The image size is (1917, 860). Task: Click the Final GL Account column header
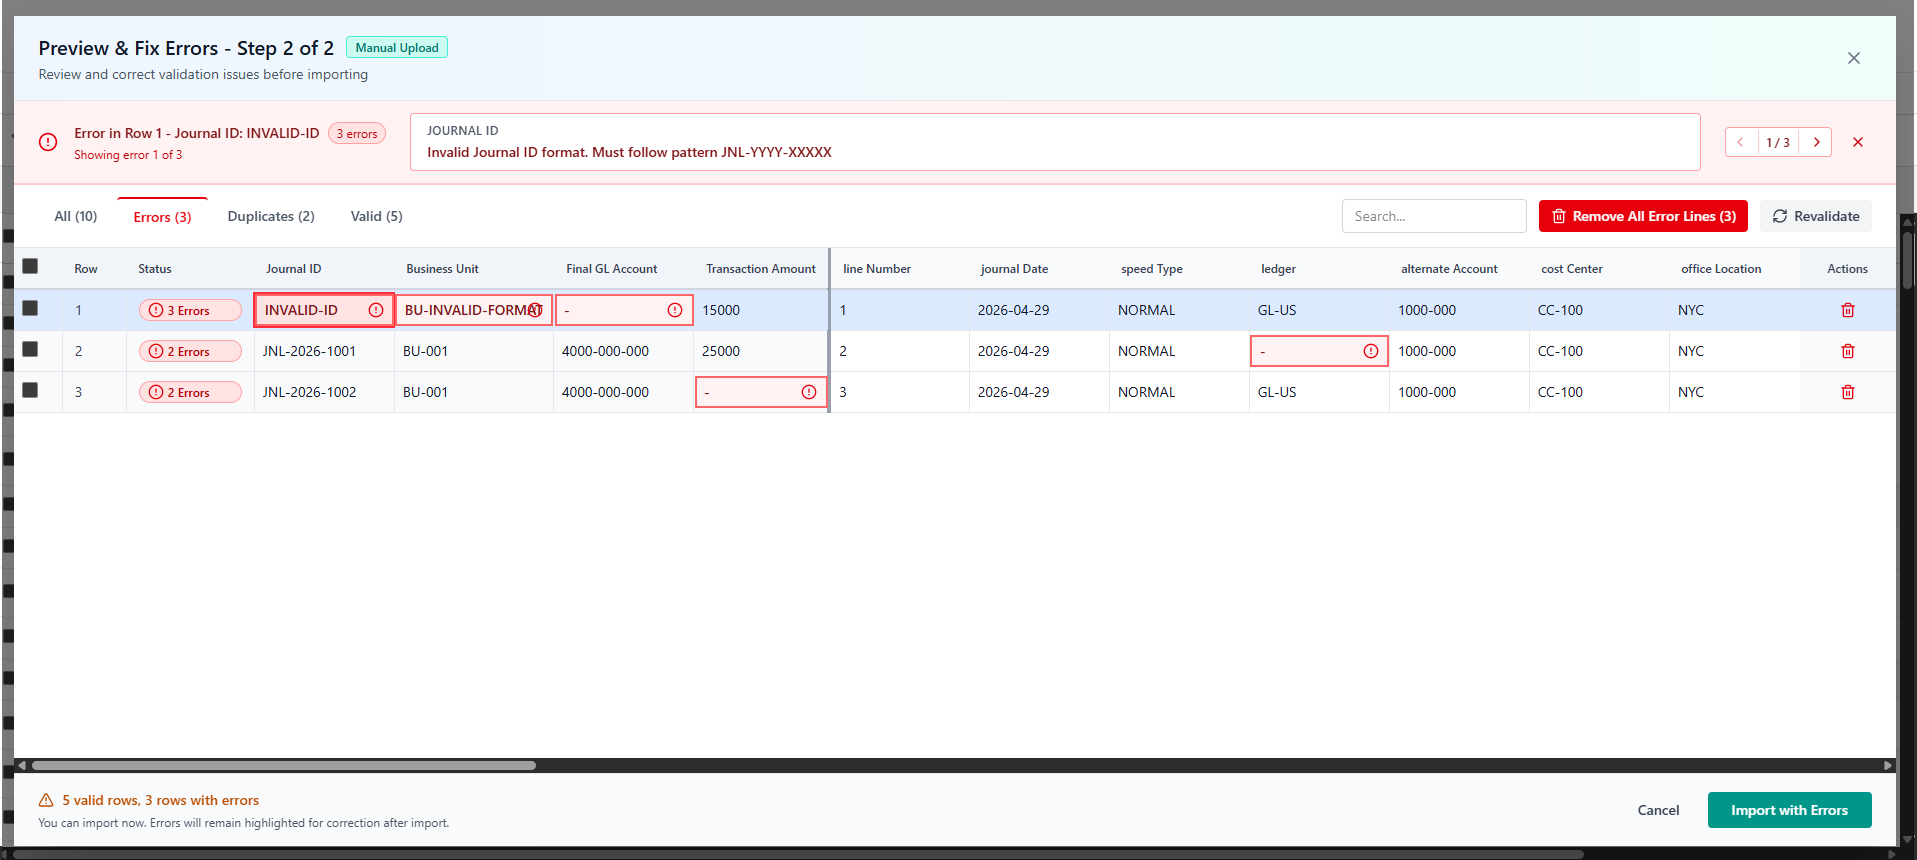[612, 269]
